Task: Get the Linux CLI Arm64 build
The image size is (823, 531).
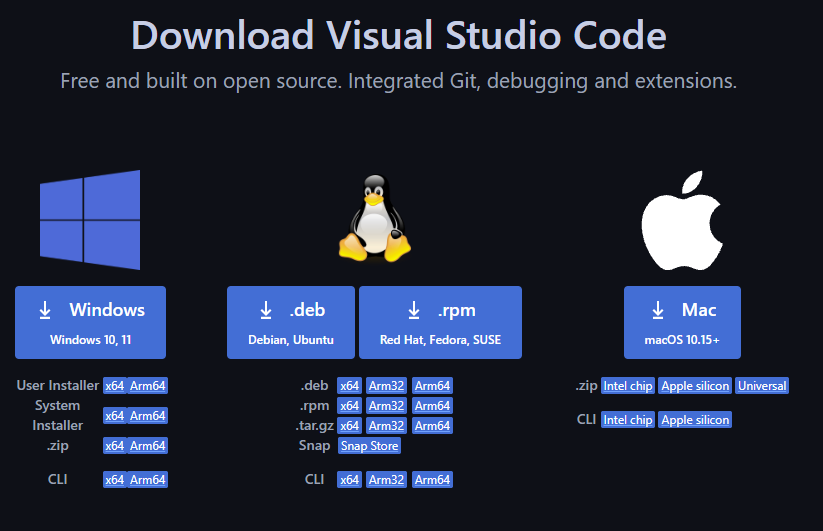Action: pos(432,480)
